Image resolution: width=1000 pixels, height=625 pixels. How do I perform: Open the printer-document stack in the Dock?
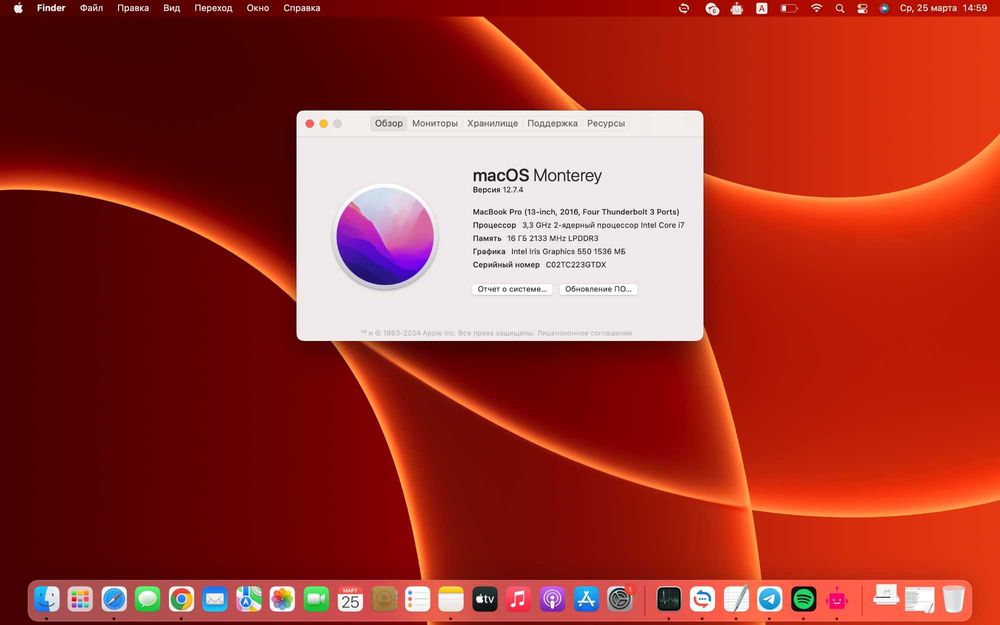pos(885,597)
